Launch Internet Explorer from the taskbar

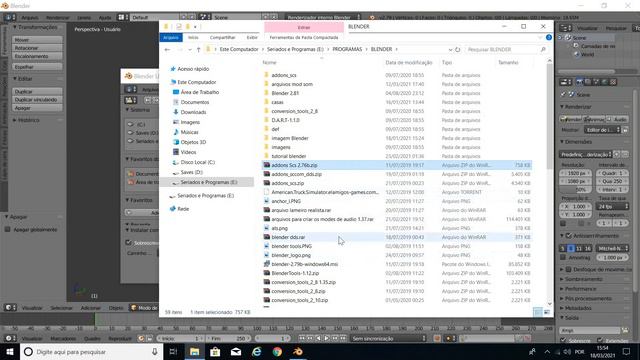[x=257, y=351]
